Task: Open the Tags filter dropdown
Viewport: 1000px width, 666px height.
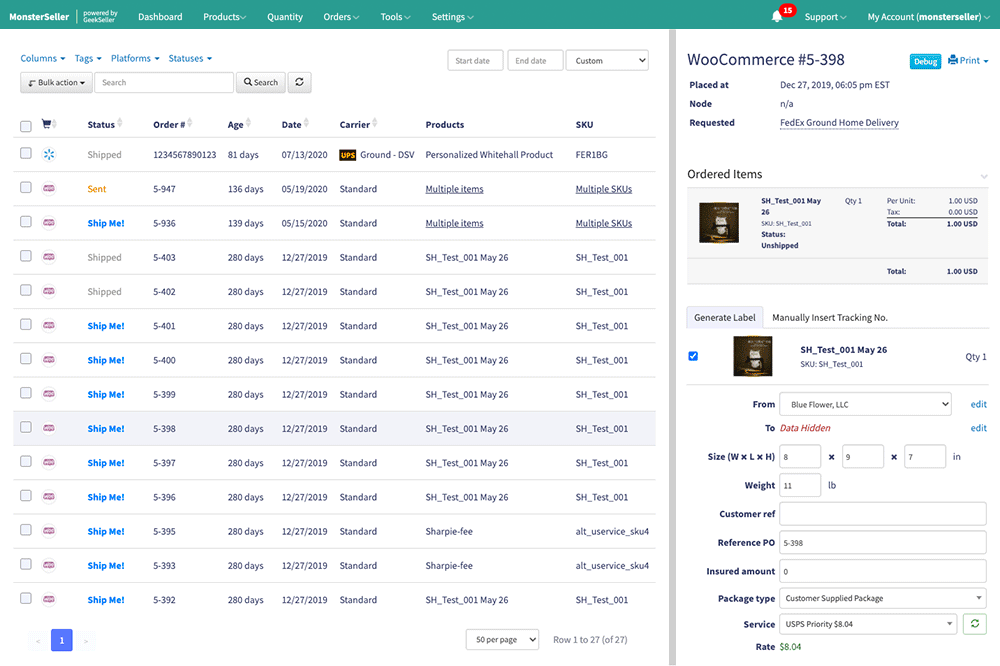Action: (88, 58)
